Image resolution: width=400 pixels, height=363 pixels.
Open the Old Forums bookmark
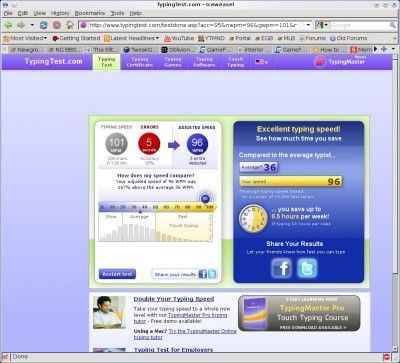348,38
